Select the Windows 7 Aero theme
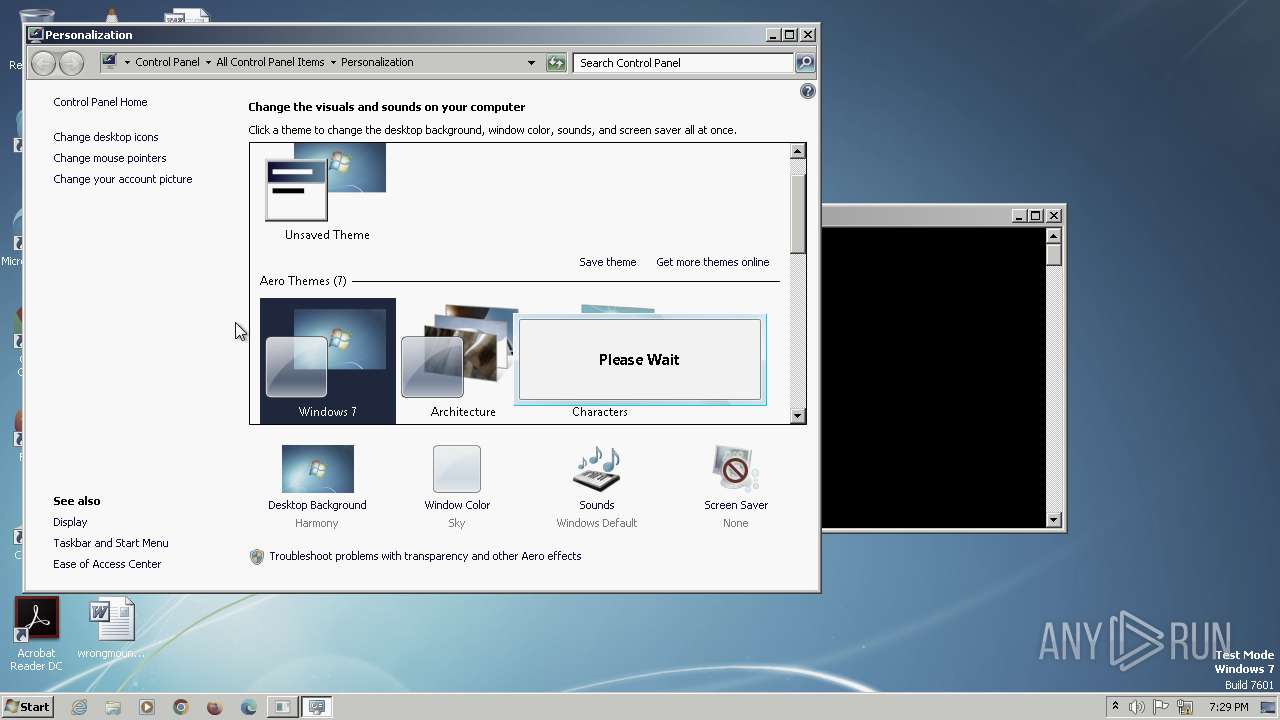 [x=327, y=360]
